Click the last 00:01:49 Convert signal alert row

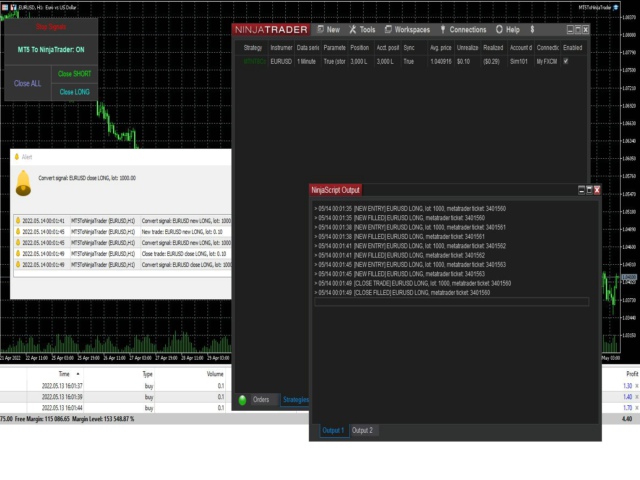(122, 265)
